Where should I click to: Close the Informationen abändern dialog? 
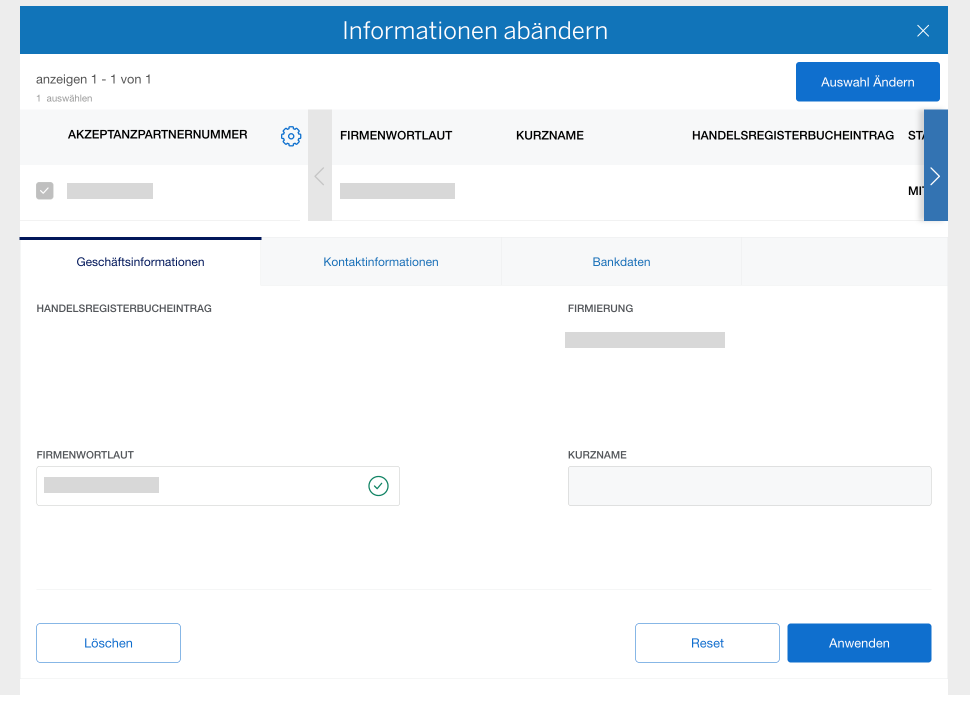(x=923, y=30)
